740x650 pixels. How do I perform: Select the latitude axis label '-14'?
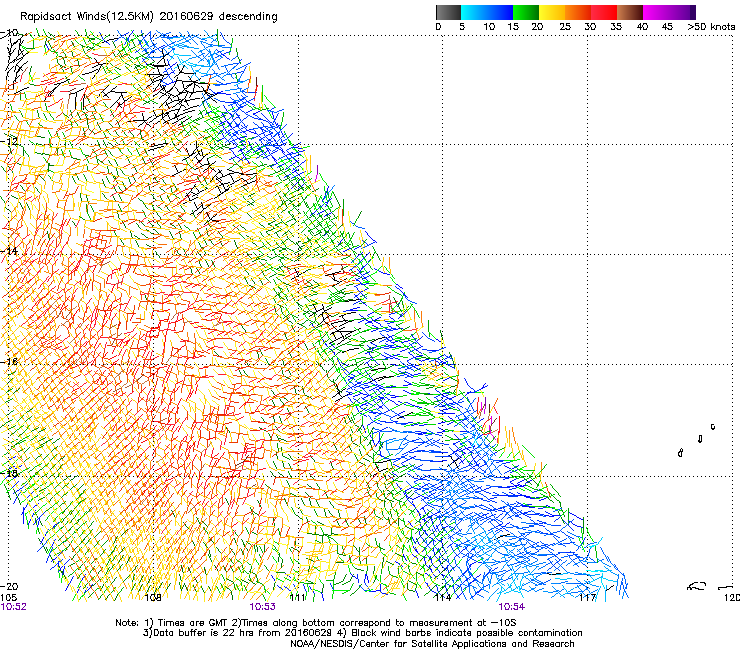[x=9, y=251]
